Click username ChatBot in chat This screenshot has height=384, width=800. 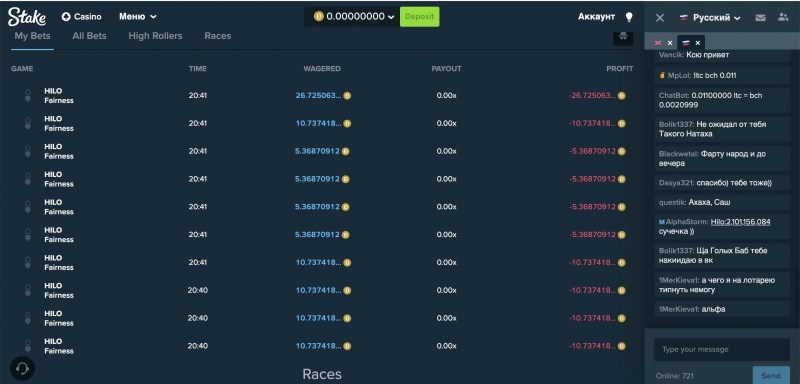pyautogui.click(x=674, y=95)
